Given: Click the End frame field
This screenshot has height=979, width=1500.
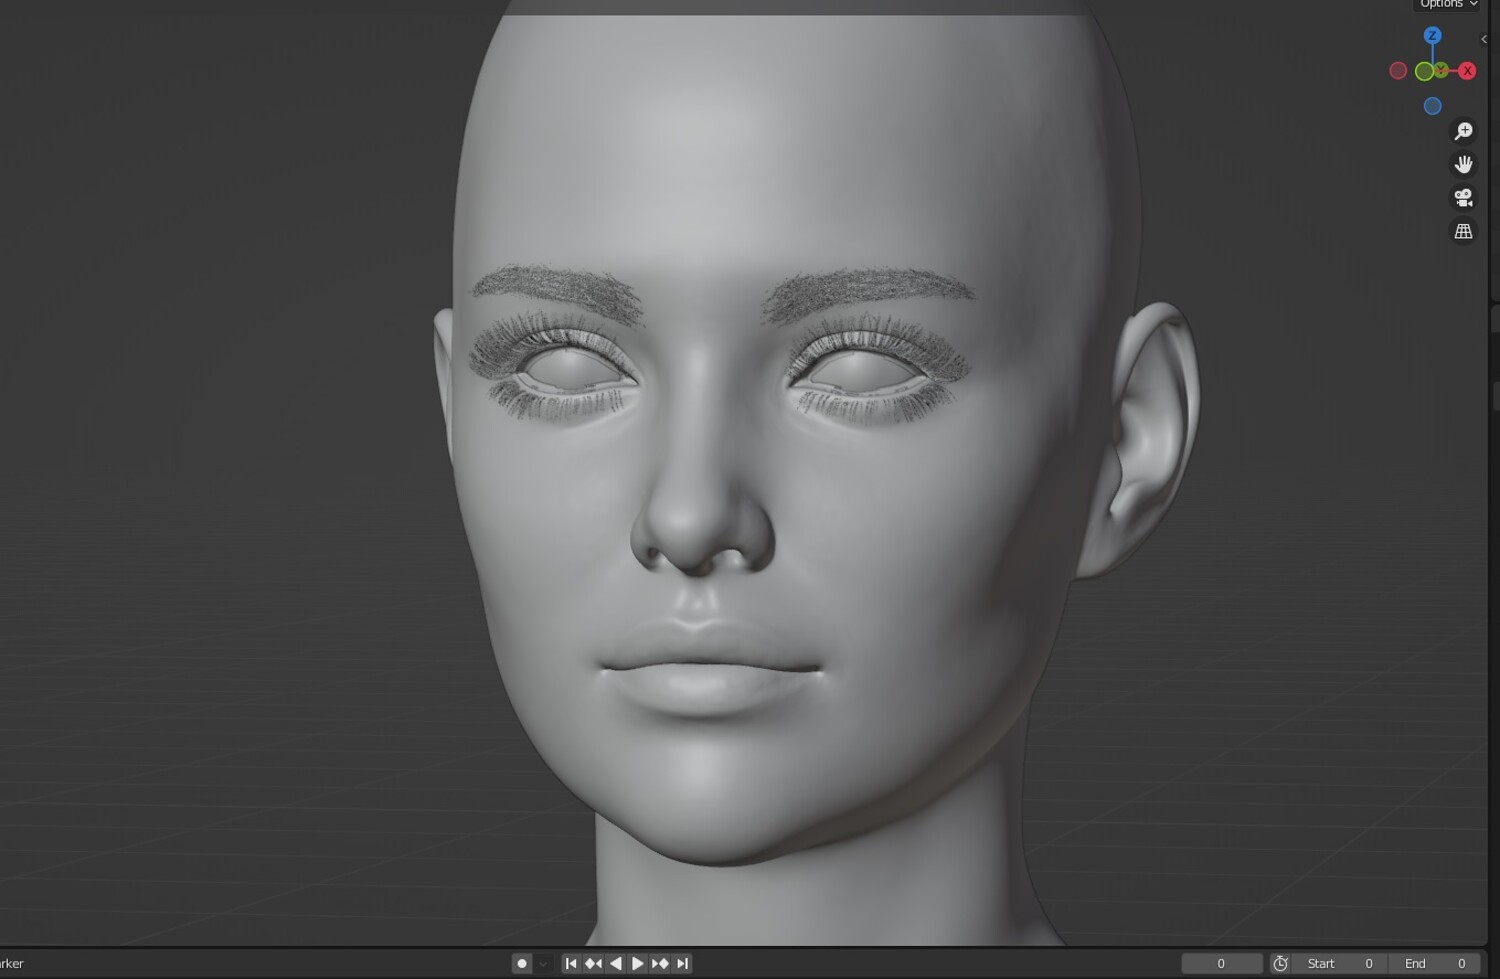Looking at the screenshot, I should pyautogui.click(x=1435, y=964).
